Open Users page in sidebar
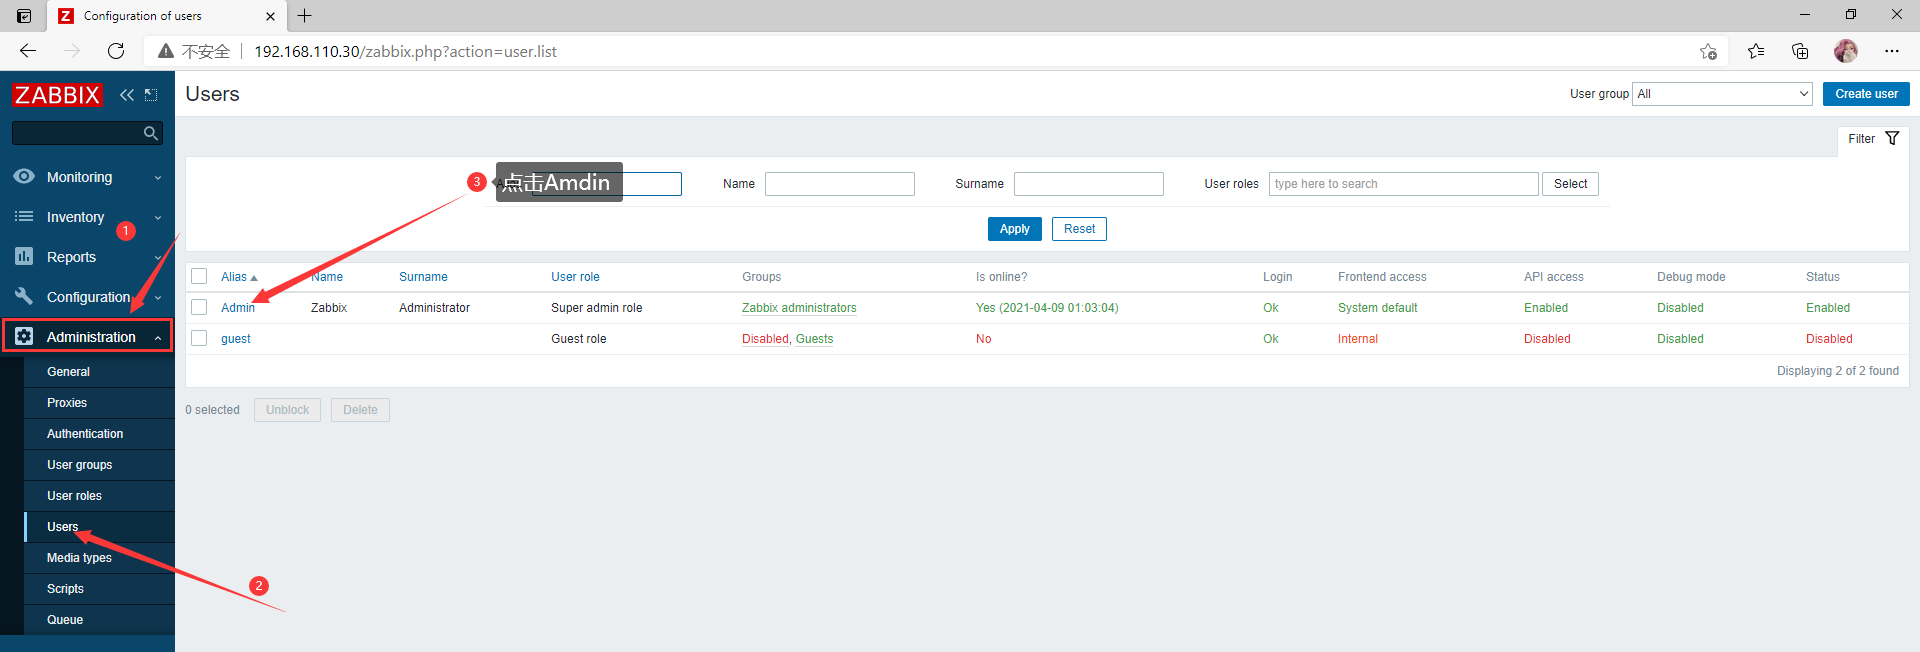1920x652 pixels. tap(62, 527)
